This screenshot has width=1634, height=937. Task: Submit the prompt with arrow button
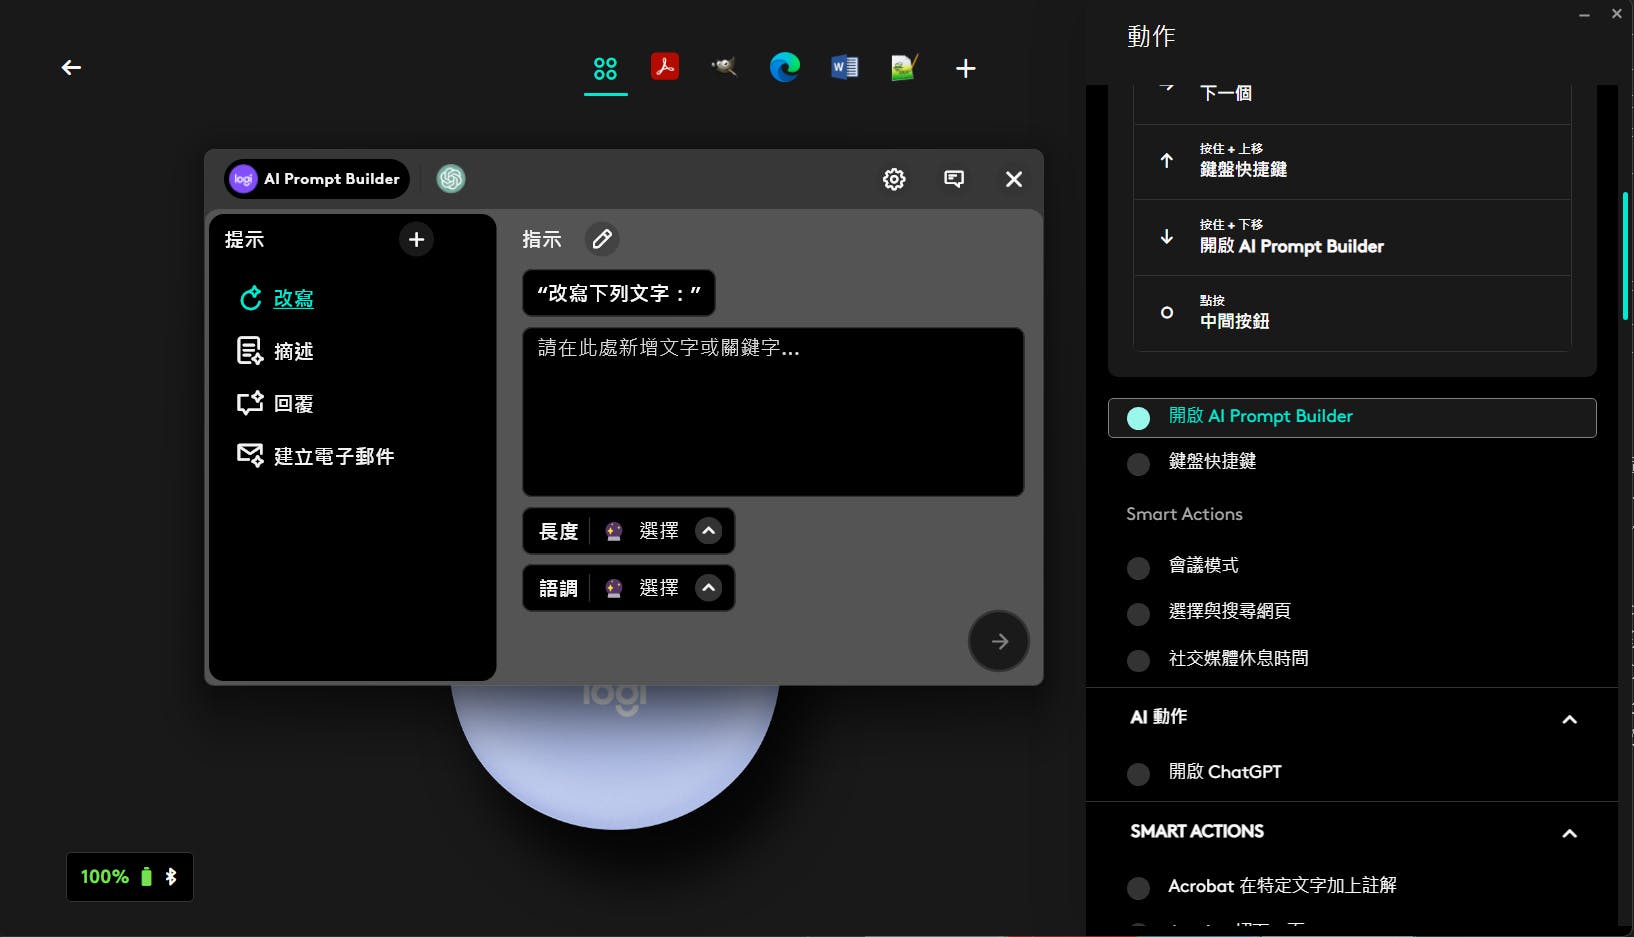pyautogui.click(x=999, y=641)
